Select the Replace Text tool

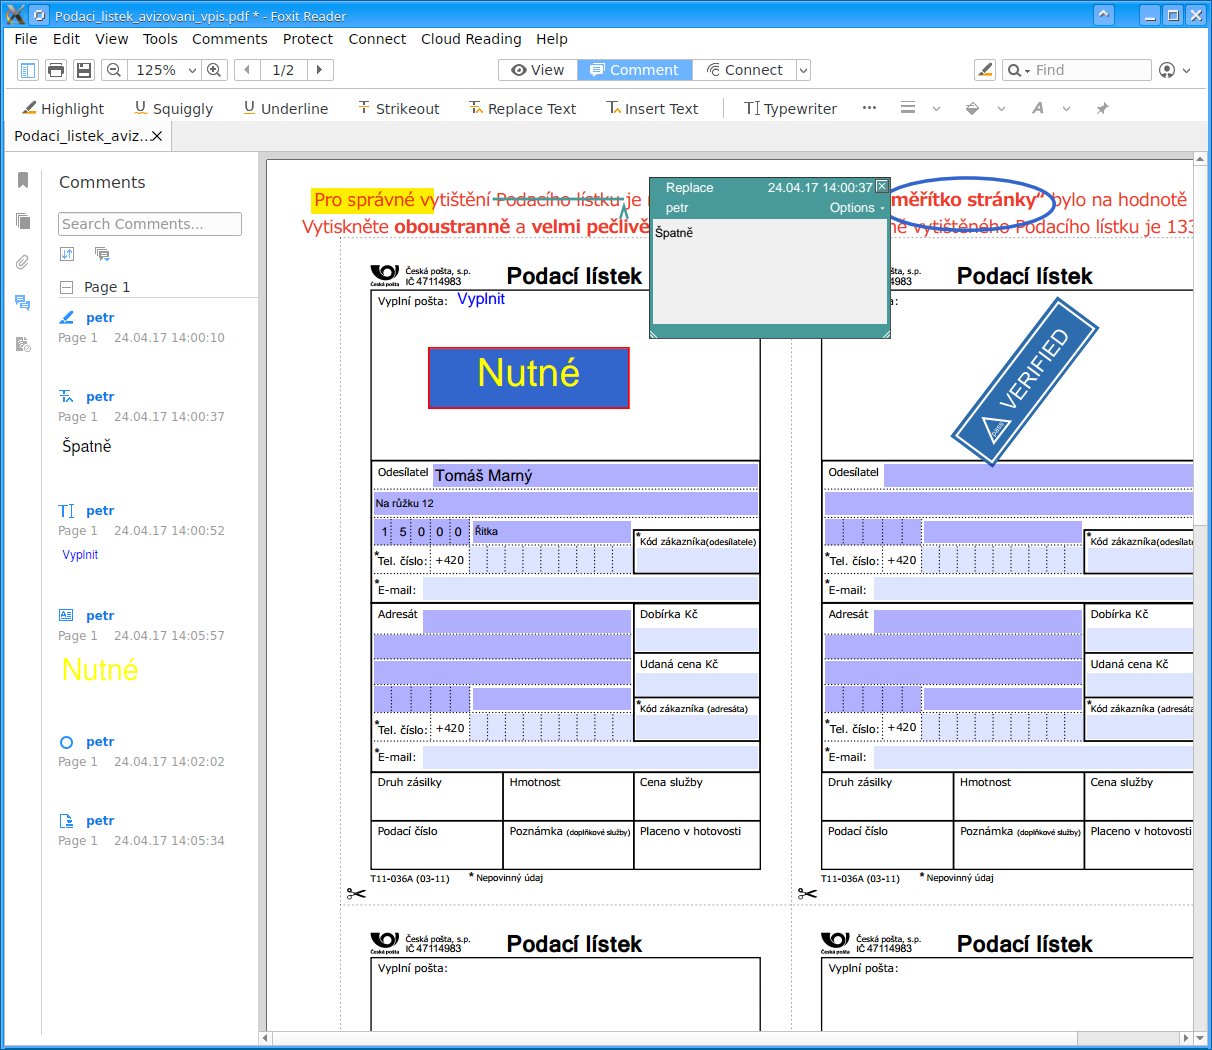(x=522, y=108)
